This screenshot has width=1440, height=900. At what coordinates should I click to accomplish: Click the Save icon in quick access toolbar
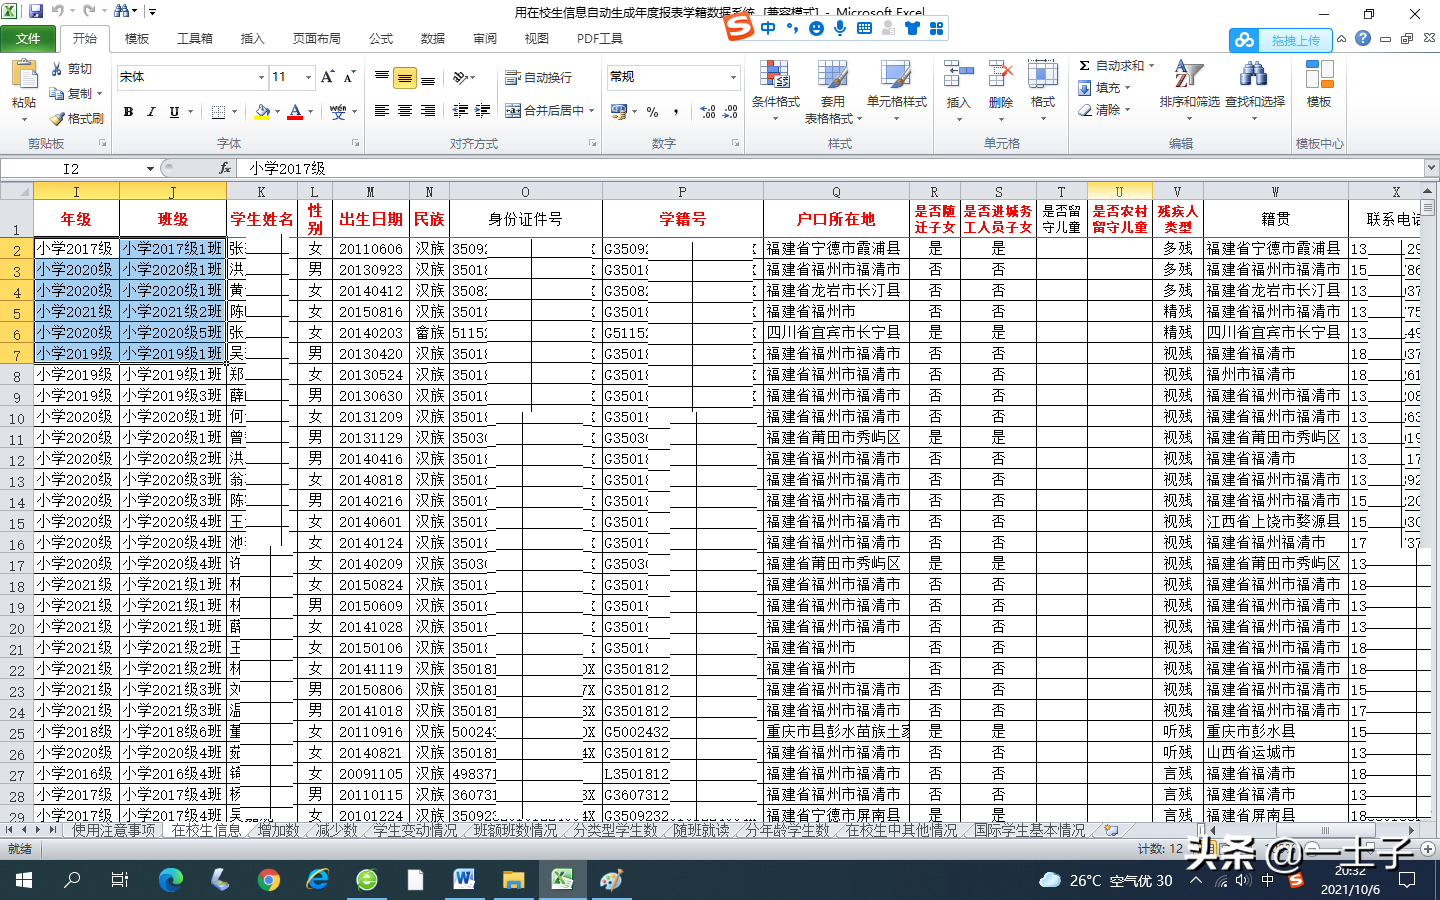[36, 12]
